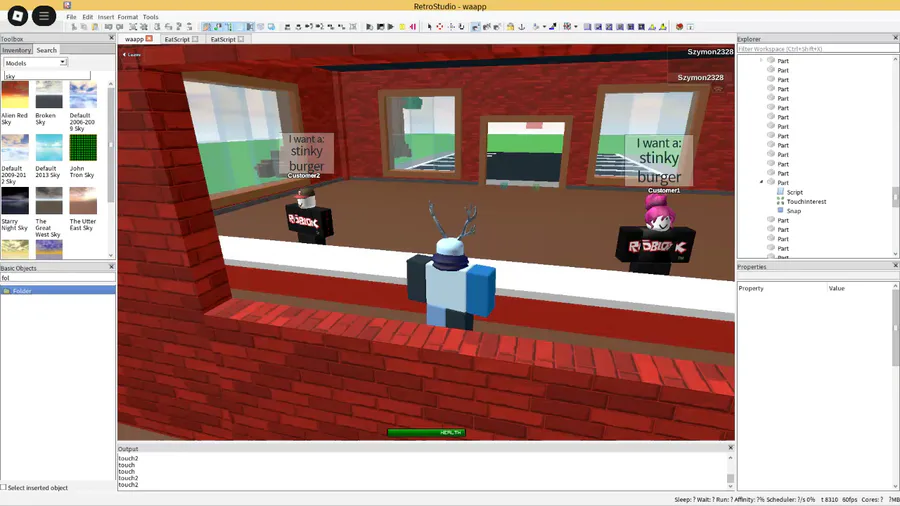
Task: Click Szymon2328 in the player list
Action: click(700, 77)
